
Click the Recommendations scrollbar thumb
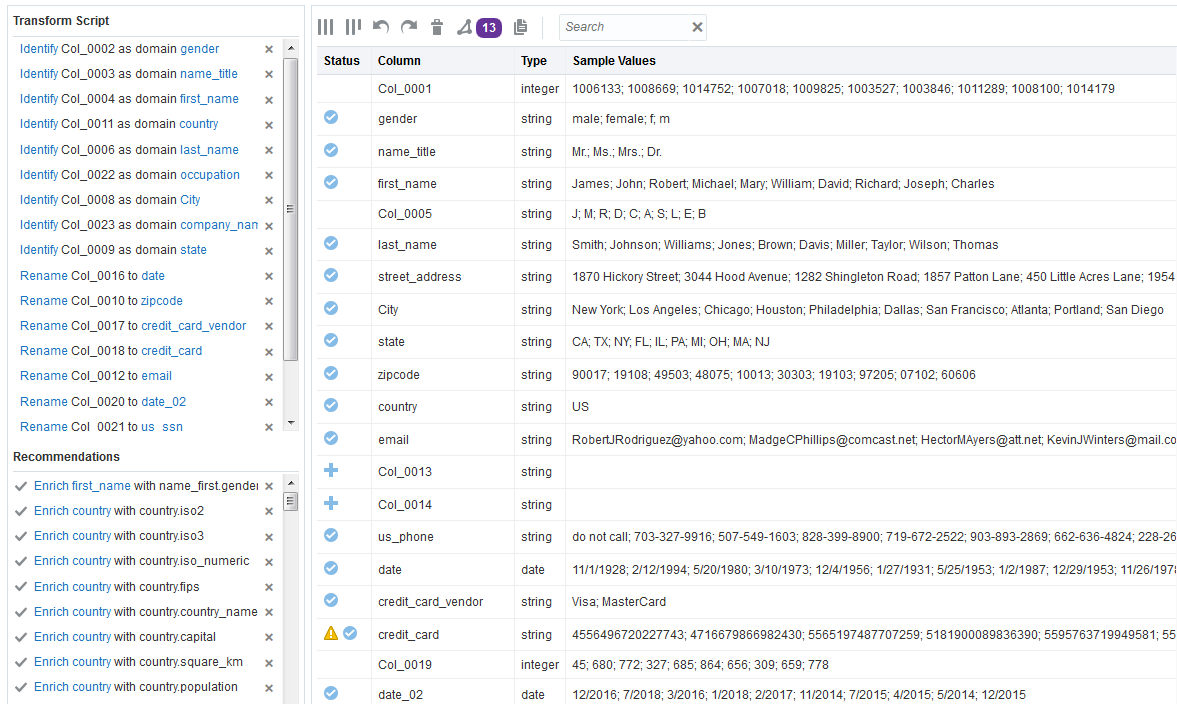click(x=290, y=501)
